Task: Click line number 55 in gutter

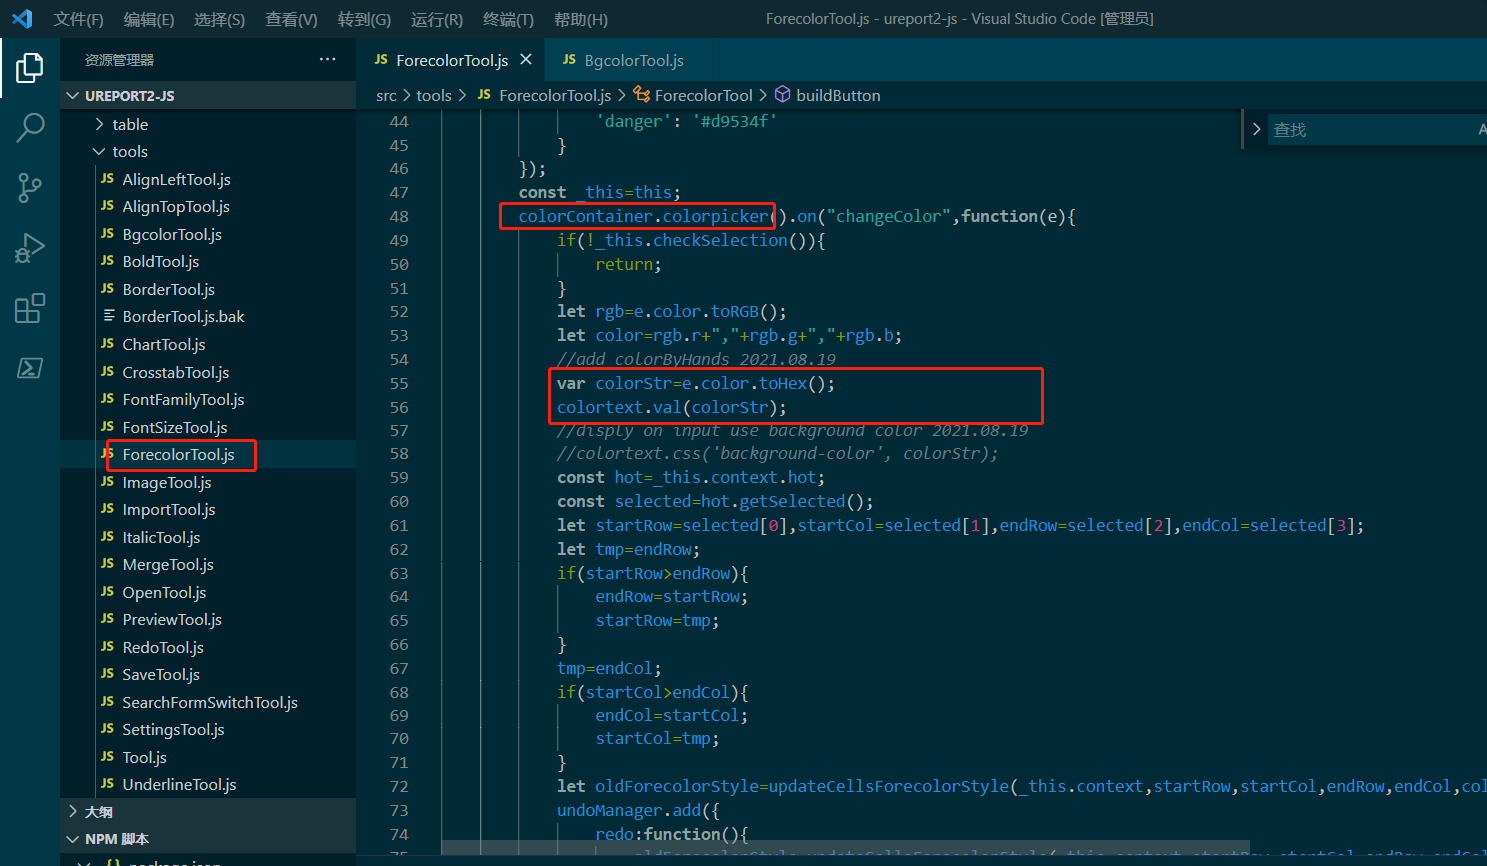Action: (399, 383)
